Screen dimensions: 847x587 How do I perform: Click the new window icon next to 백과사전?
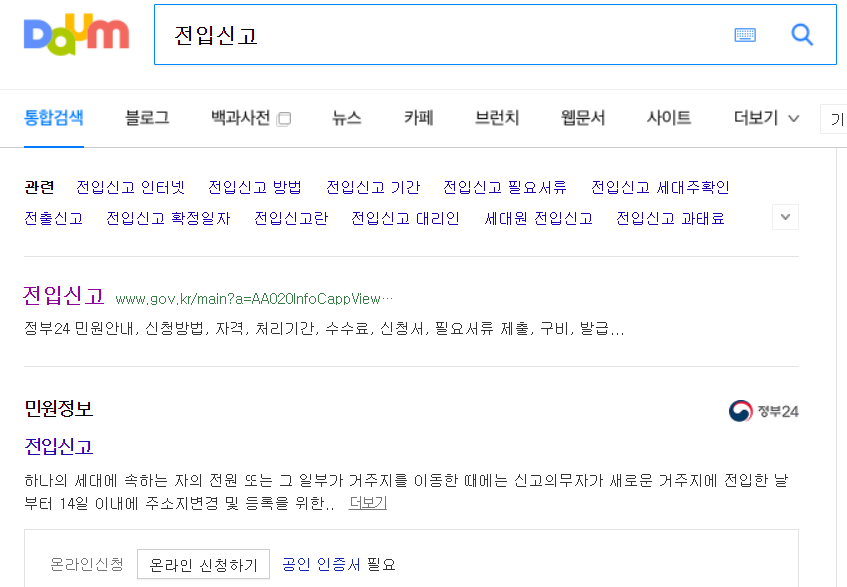coord(284,119)
